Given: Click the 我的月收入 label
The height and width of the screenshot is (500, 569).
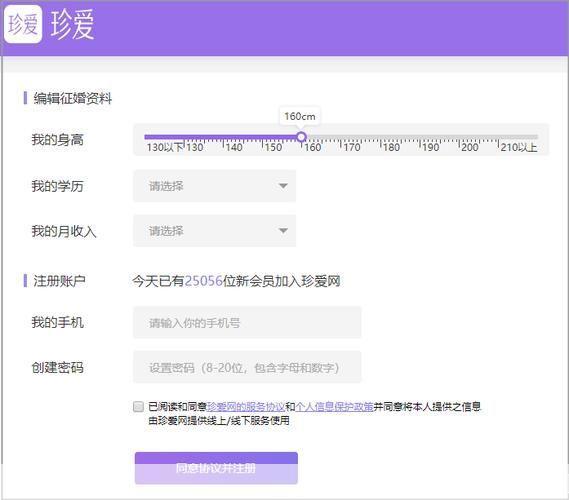Looking at the screenshot, I should (x=64, y=231).
